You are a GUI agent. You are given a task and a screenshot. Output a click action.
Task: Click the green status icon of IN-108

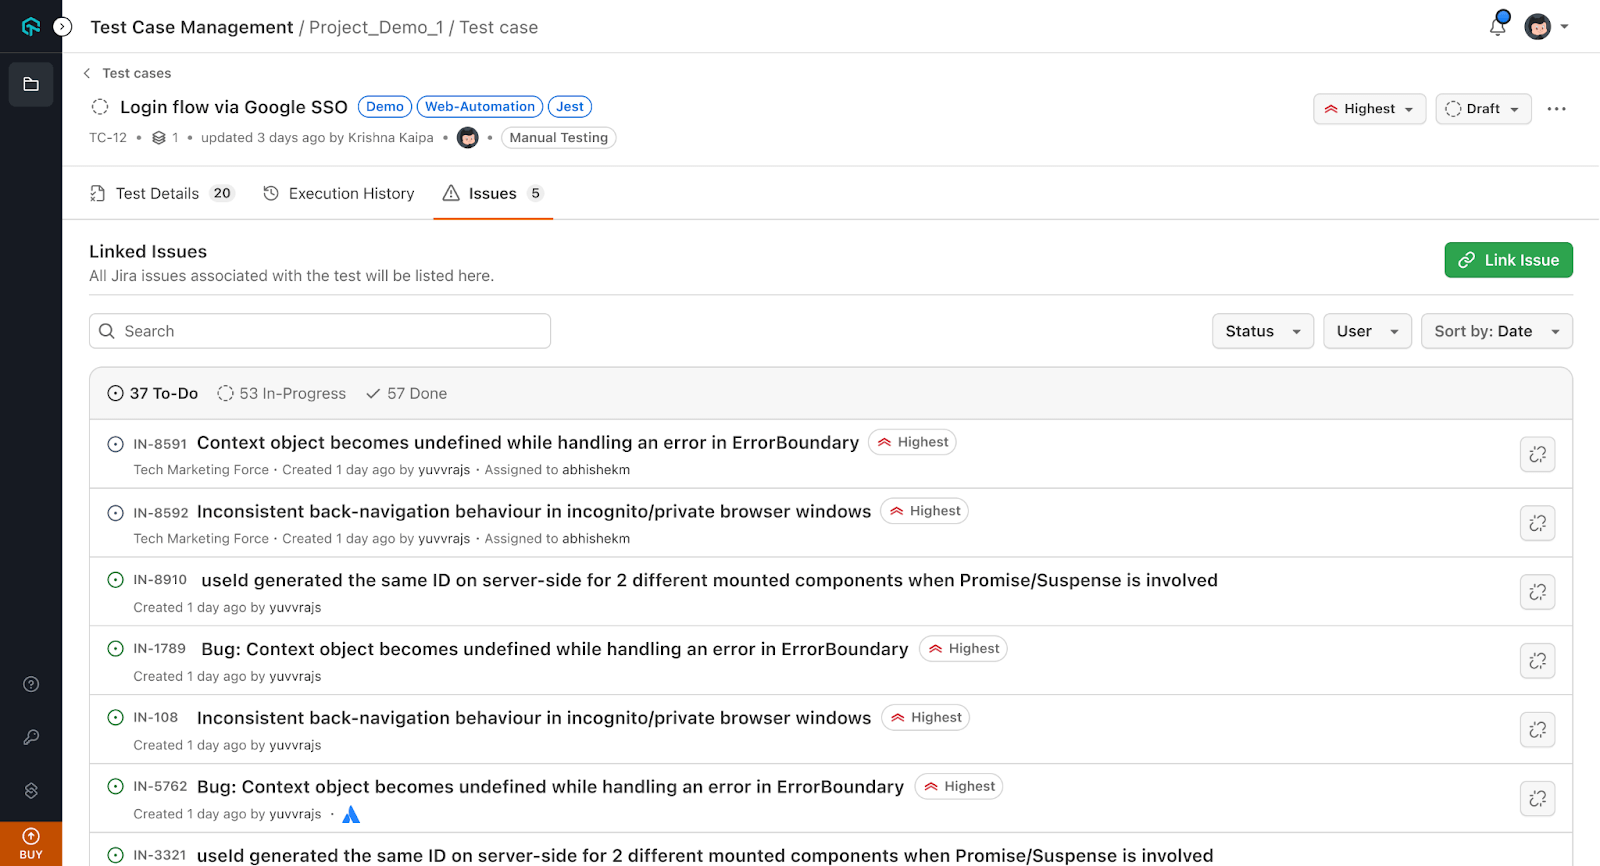click(116, 718)
